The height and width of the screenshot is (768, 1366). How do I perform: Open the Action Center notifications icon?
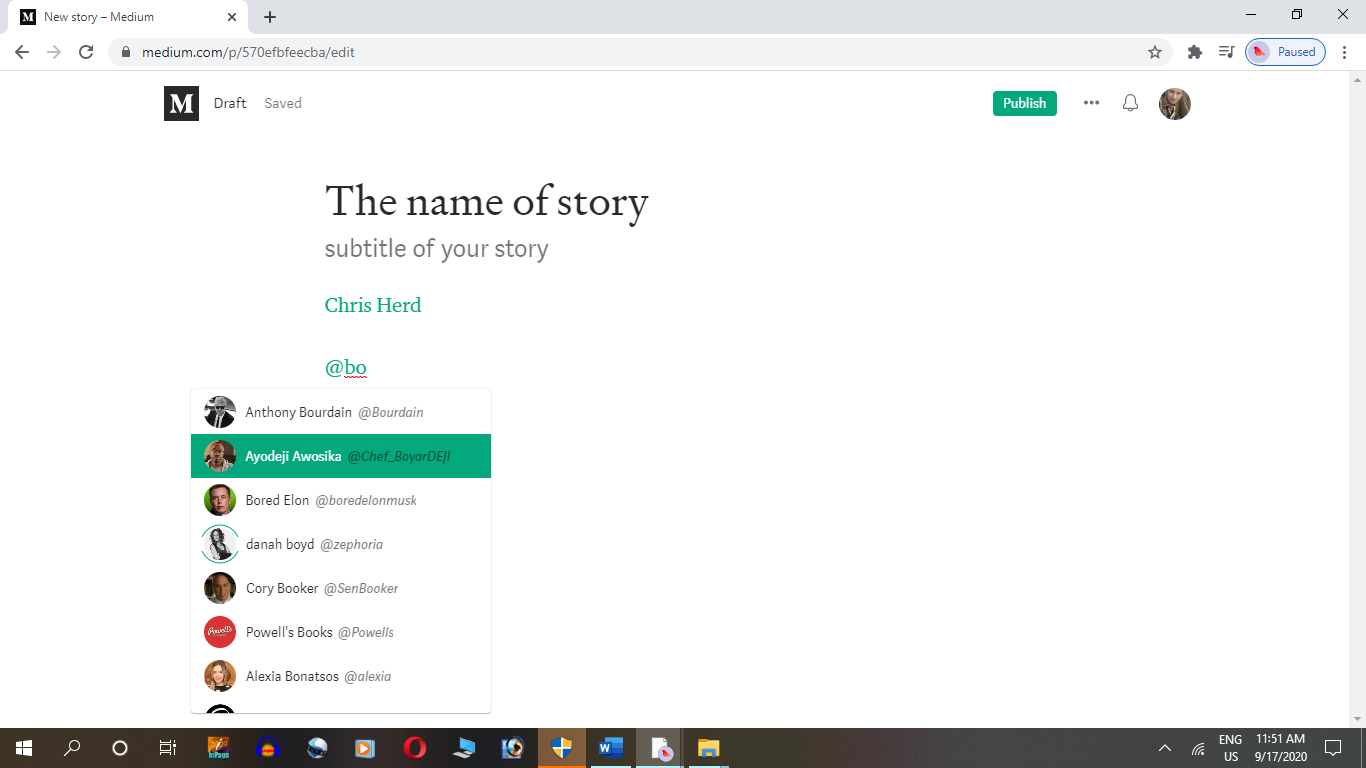1332,748
